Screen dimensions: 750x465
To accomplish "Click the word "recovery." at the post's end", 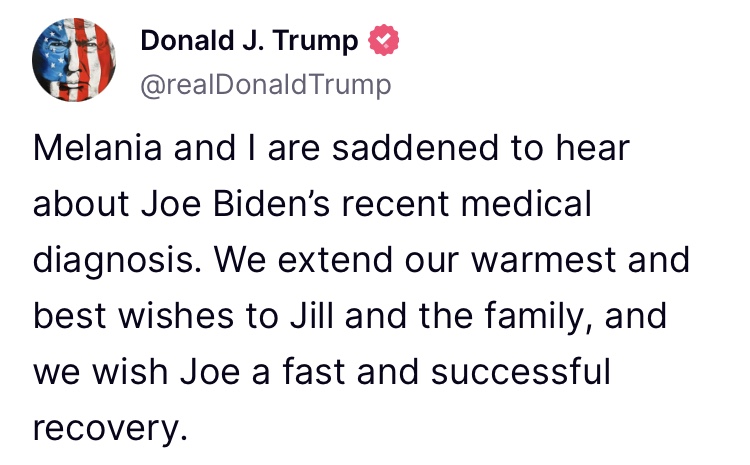I will pos(110,428).
